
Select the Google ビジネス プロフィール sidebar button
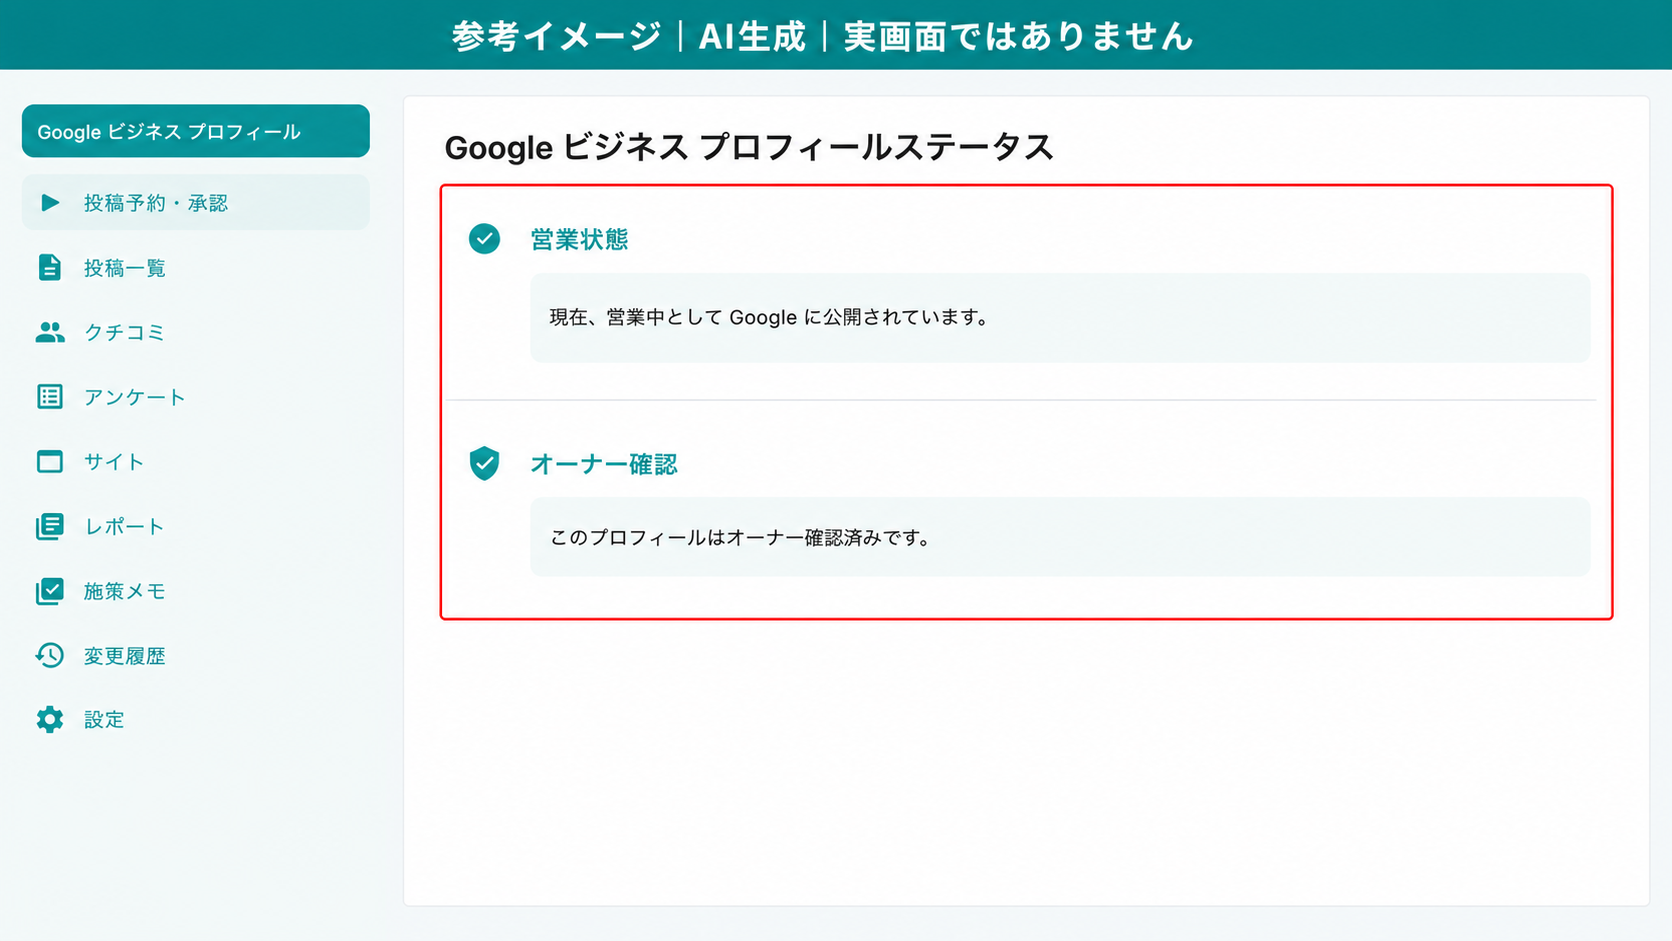196,131
